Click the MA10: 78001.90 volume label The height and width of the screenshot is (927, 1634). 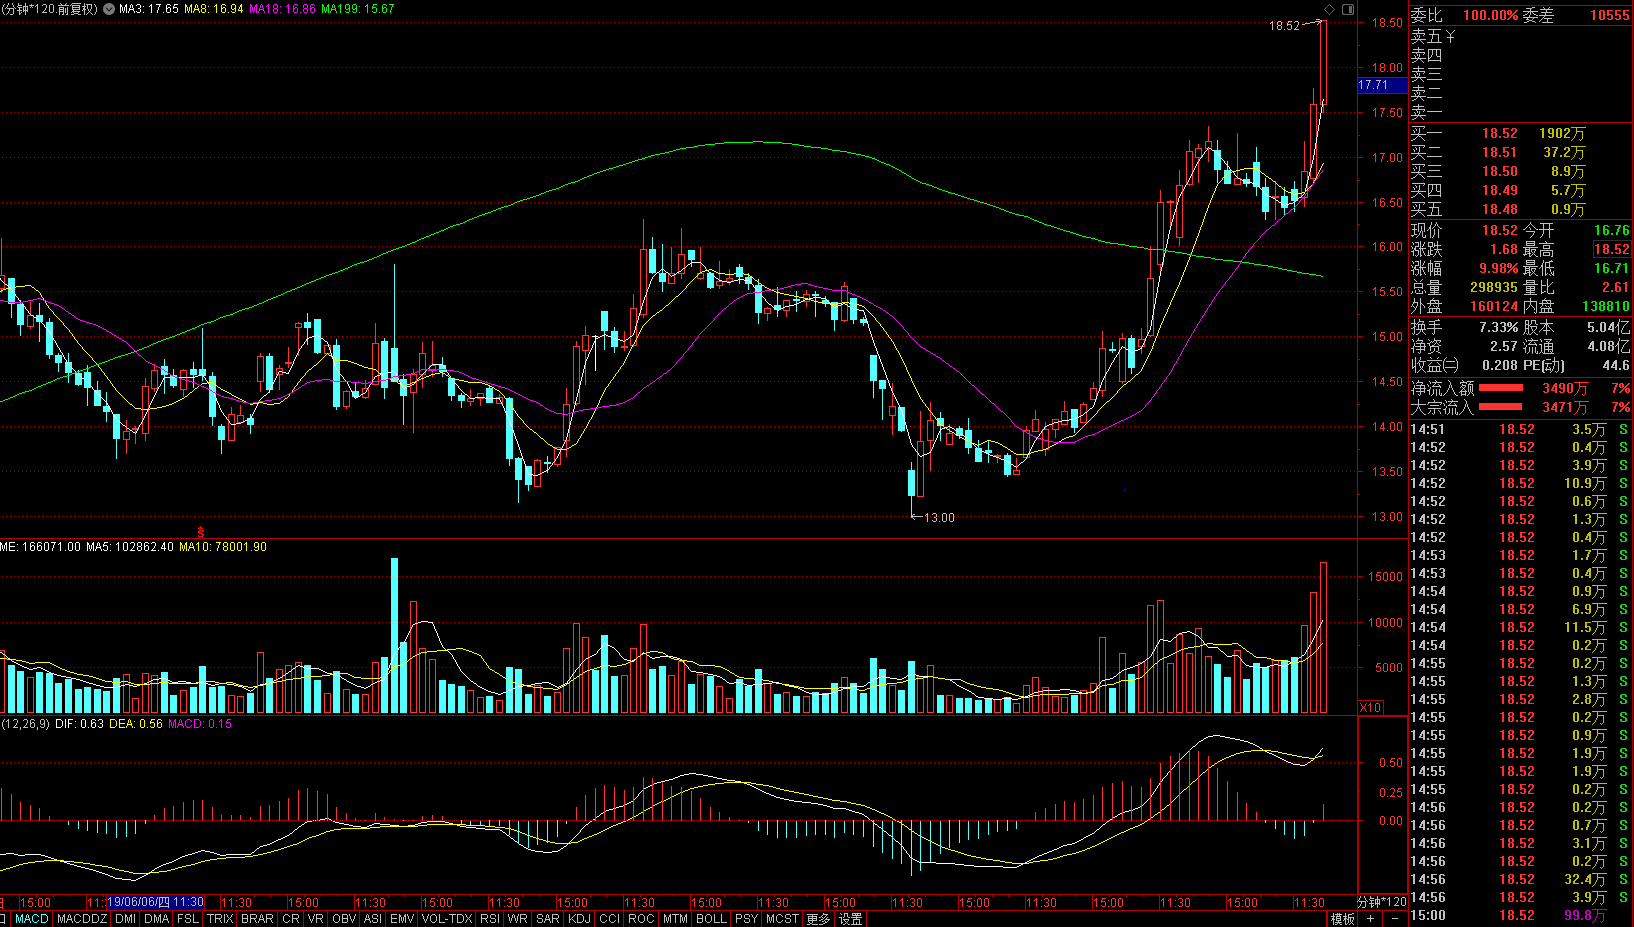(223, 547)
